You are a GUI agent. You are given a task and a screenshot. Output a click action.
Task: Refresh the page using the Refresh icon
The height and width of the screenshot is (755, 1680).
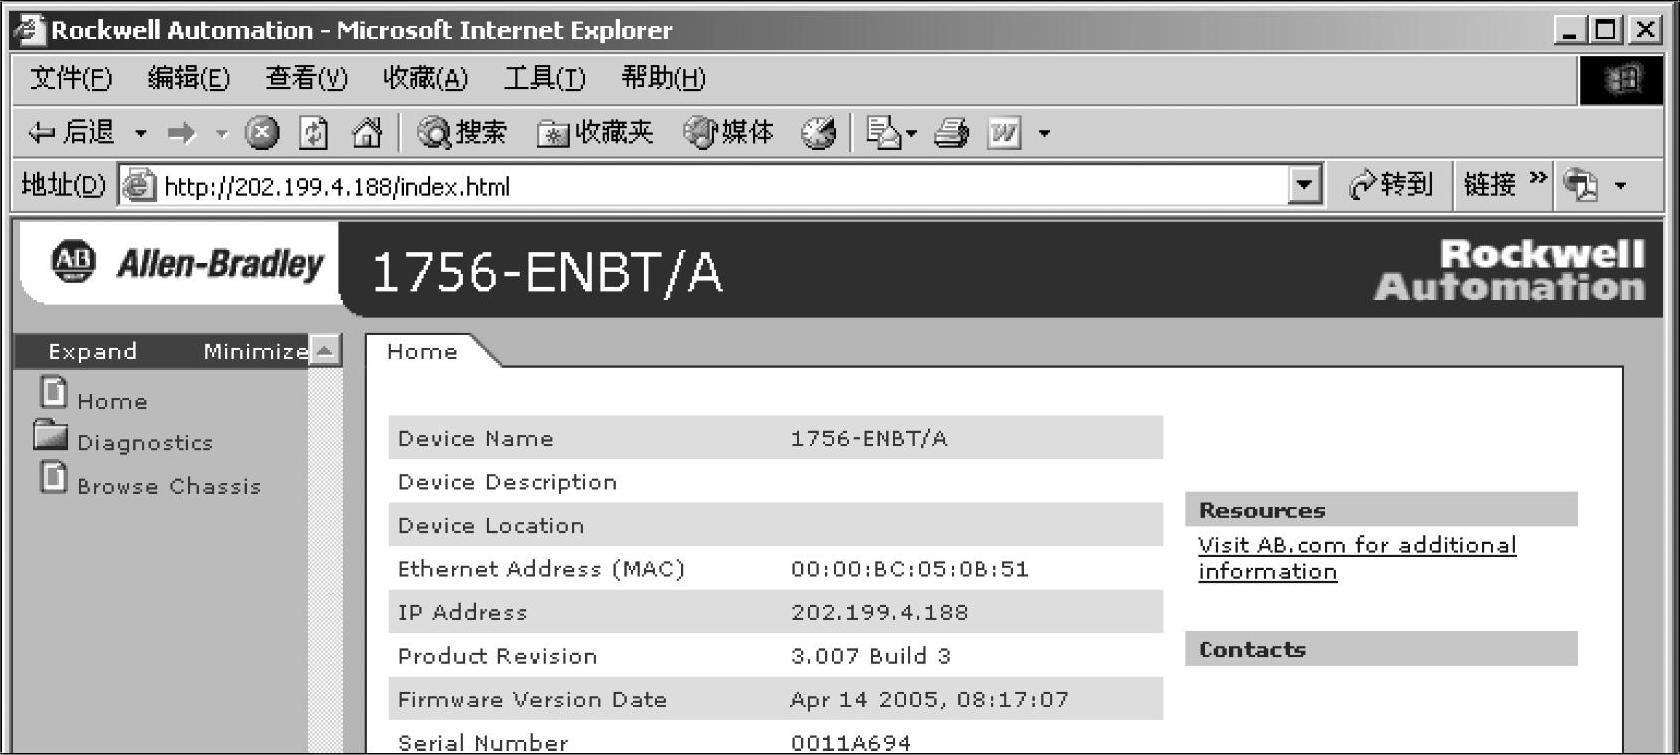point(314,133)
